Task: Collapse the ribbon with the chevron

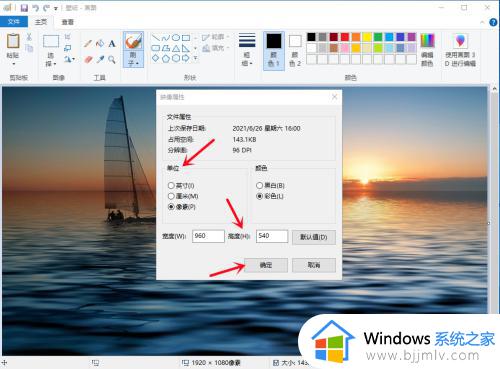Action: pyautogui.click(x=482, y=22)
